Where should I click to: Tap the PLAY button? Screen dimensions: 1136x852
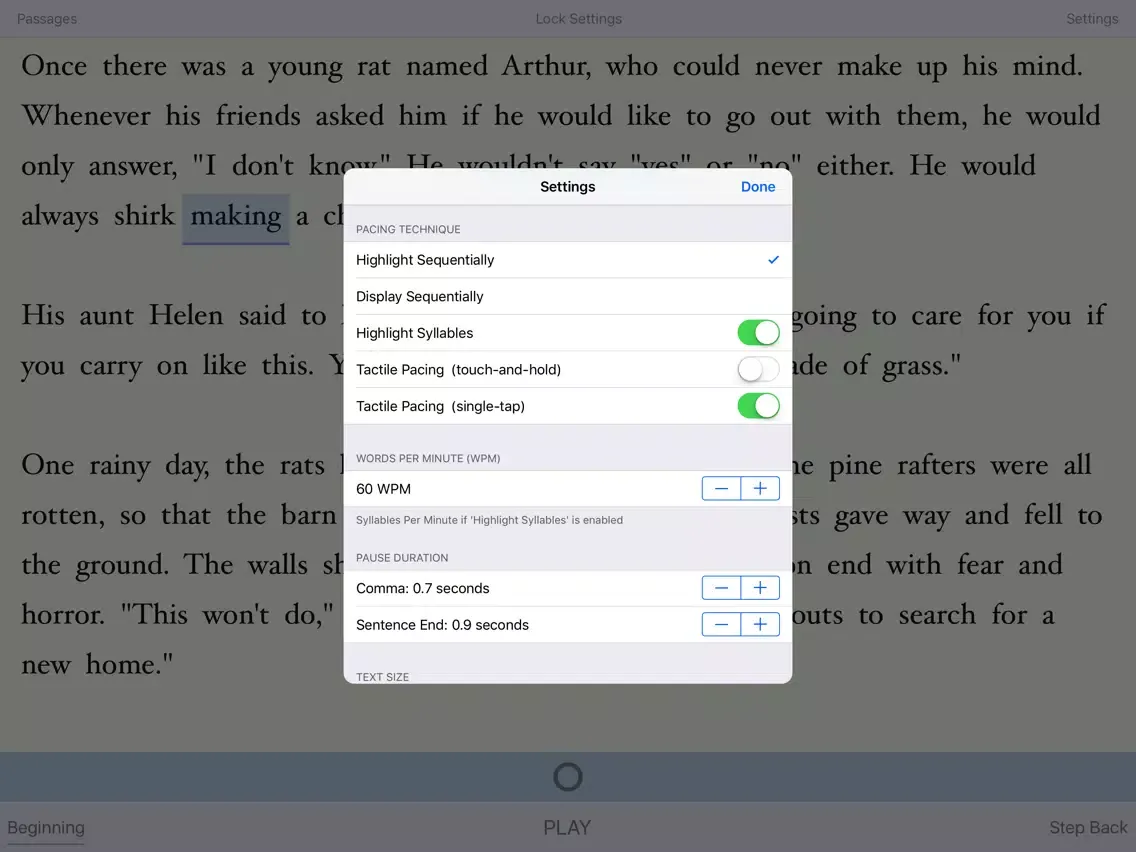pyautogui.click(x=567, y=827)
